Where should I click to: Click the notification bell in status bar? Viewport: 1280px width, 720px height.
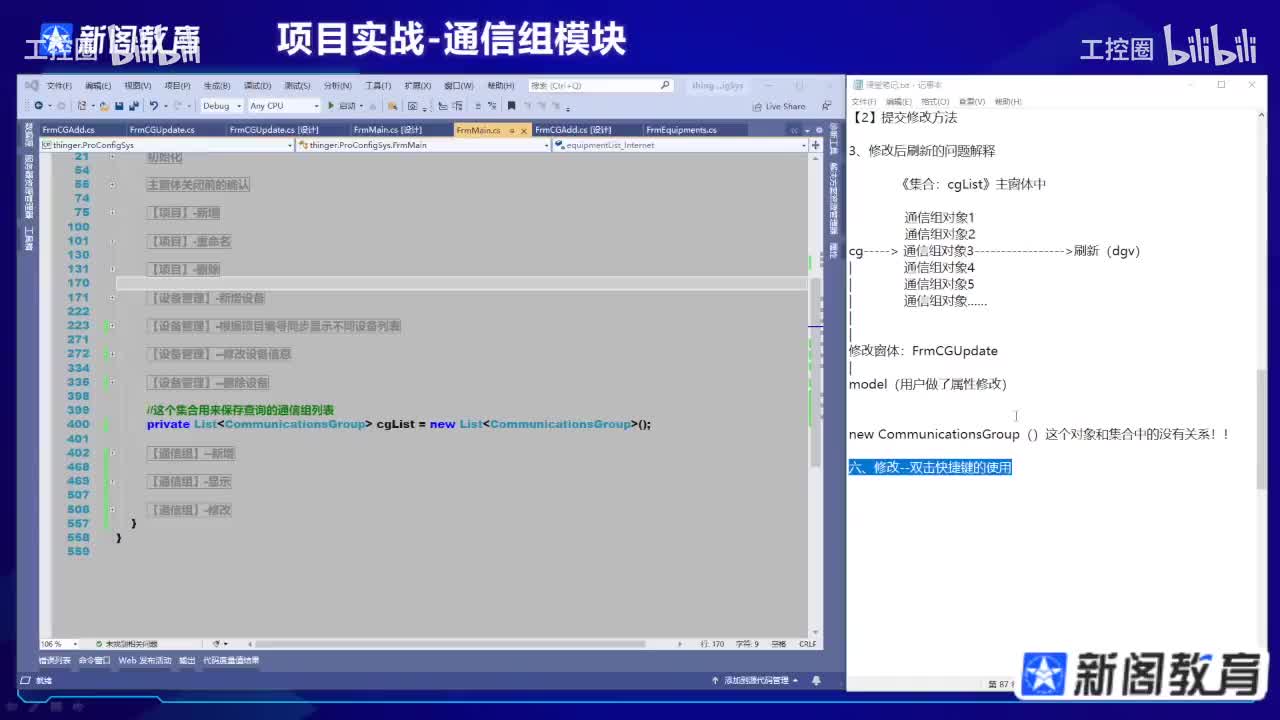(817, 680)
